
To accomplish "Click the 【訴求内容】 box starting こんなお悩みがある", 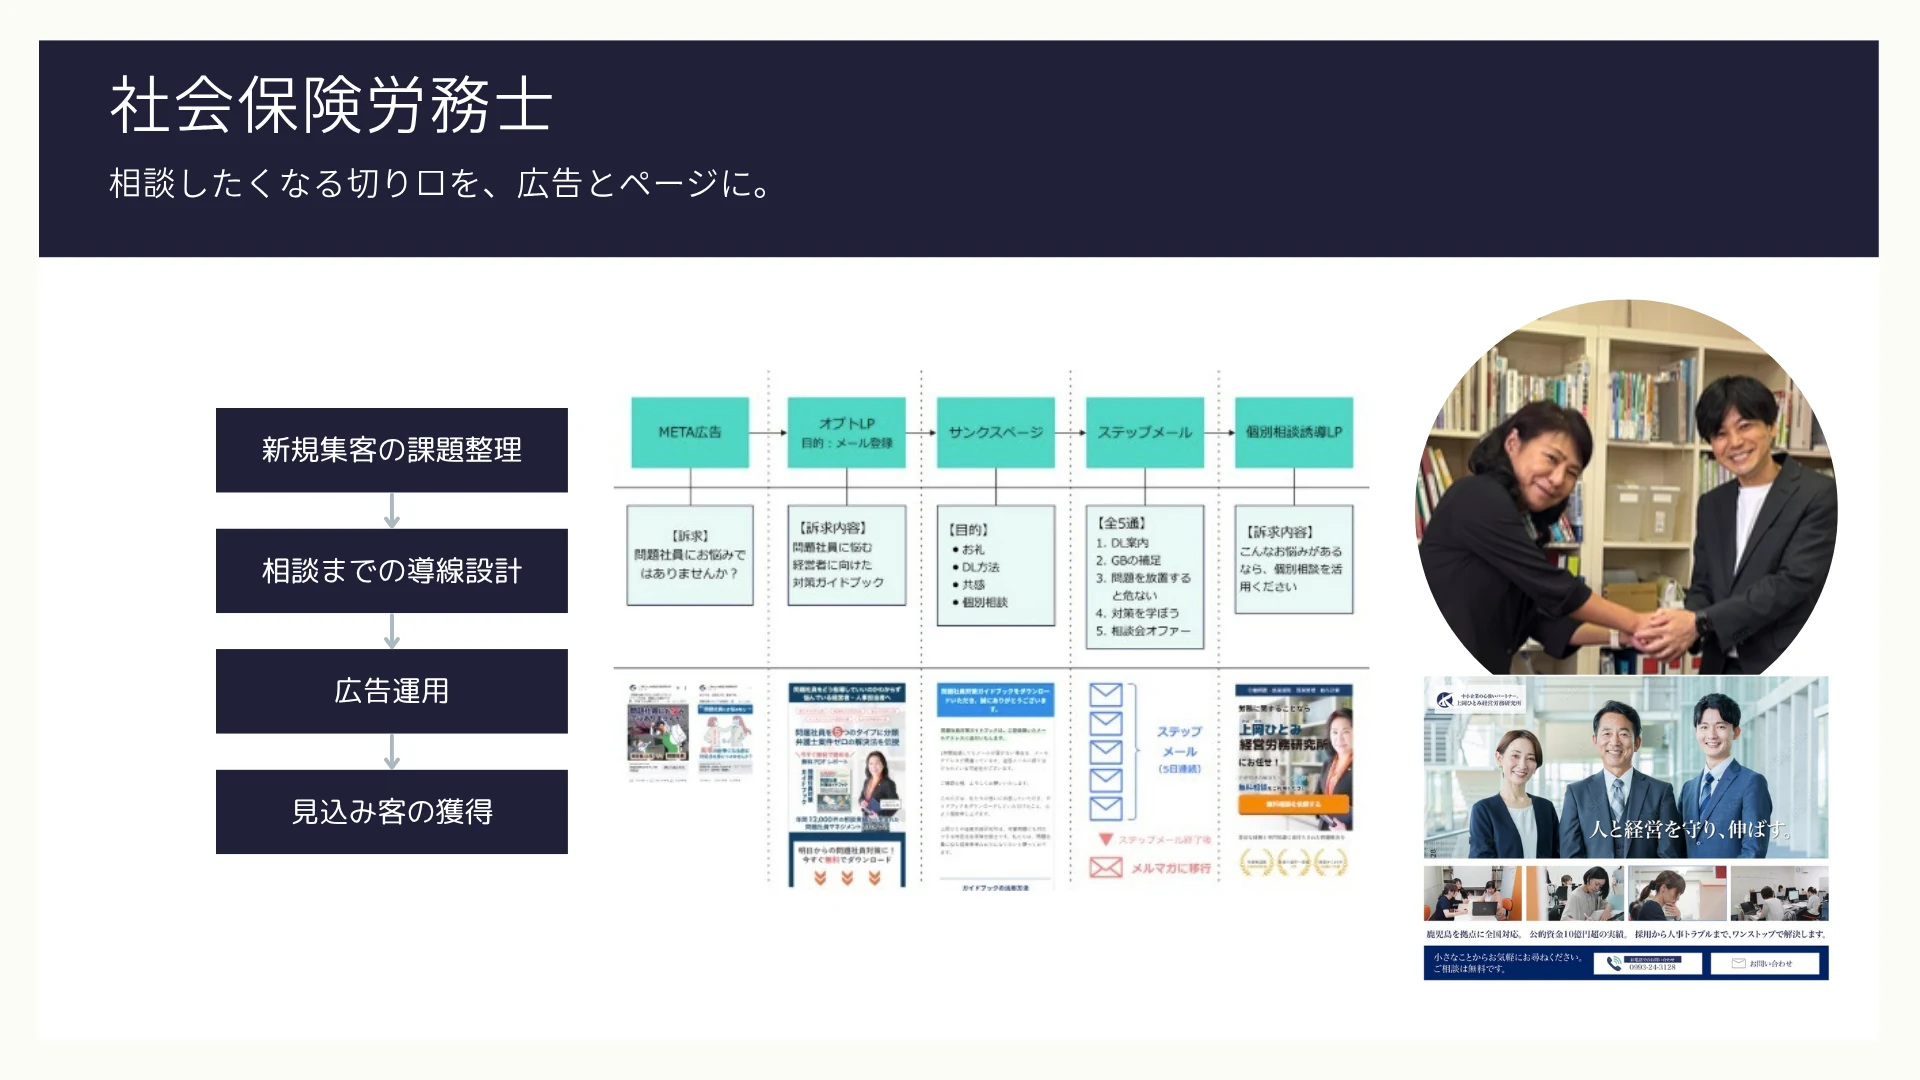I will 1294,559.
